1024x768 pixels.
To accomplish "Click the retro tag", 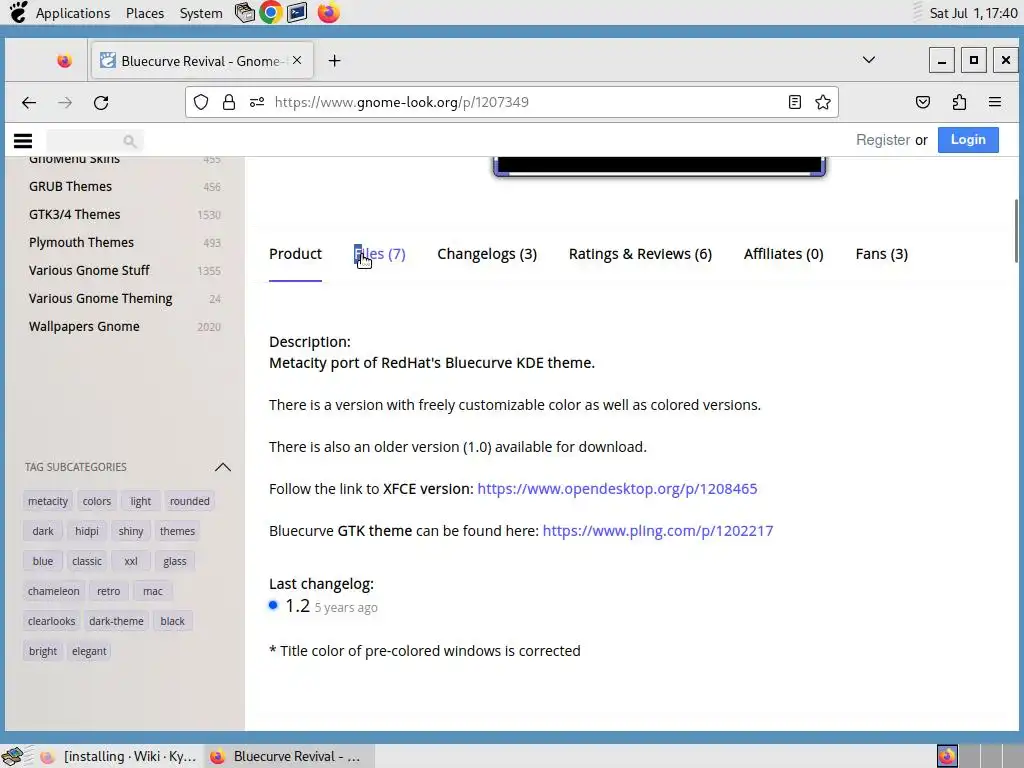I will tap(108, 591).
